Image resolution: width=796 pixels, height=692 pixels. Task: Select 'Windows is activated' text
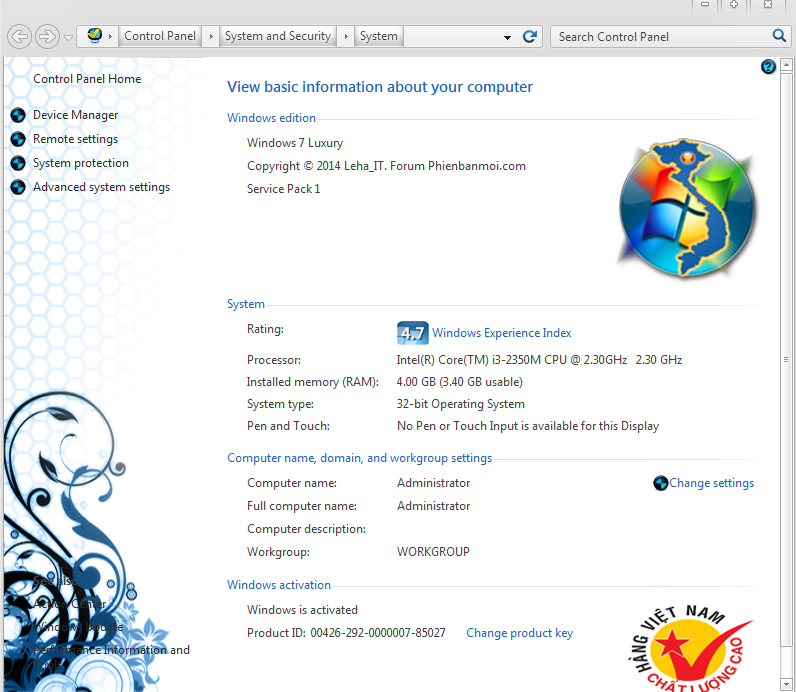(x=302, y=610)
